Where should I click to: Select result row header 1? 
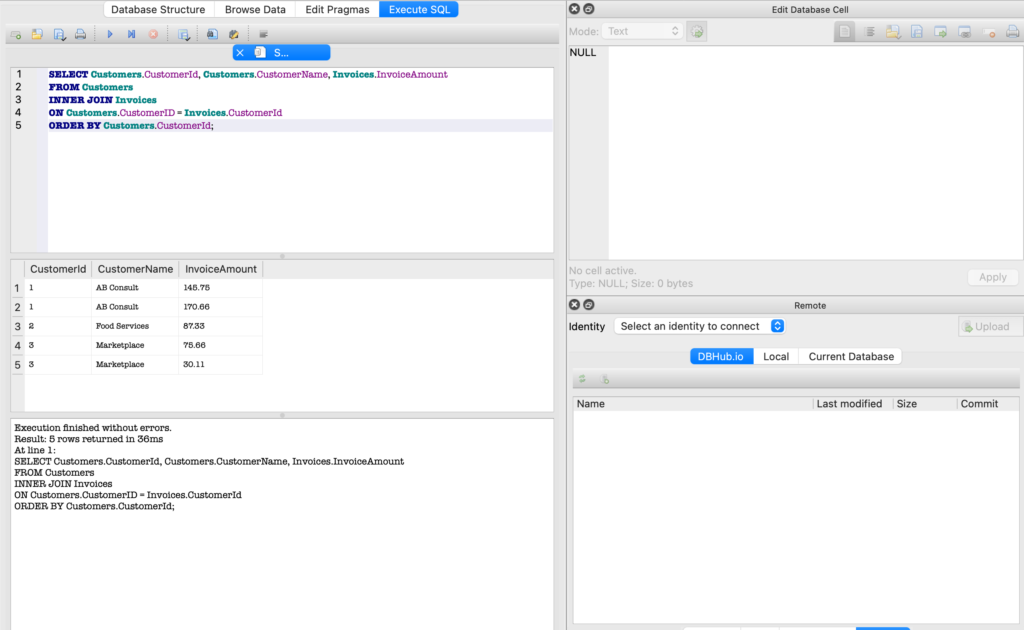[17, 288]
